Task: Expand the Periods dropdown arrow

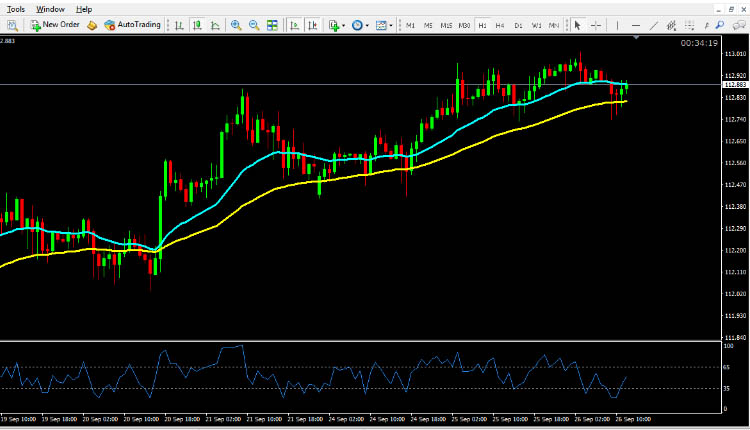Action: pyautogui.click(x=367, y=26)
